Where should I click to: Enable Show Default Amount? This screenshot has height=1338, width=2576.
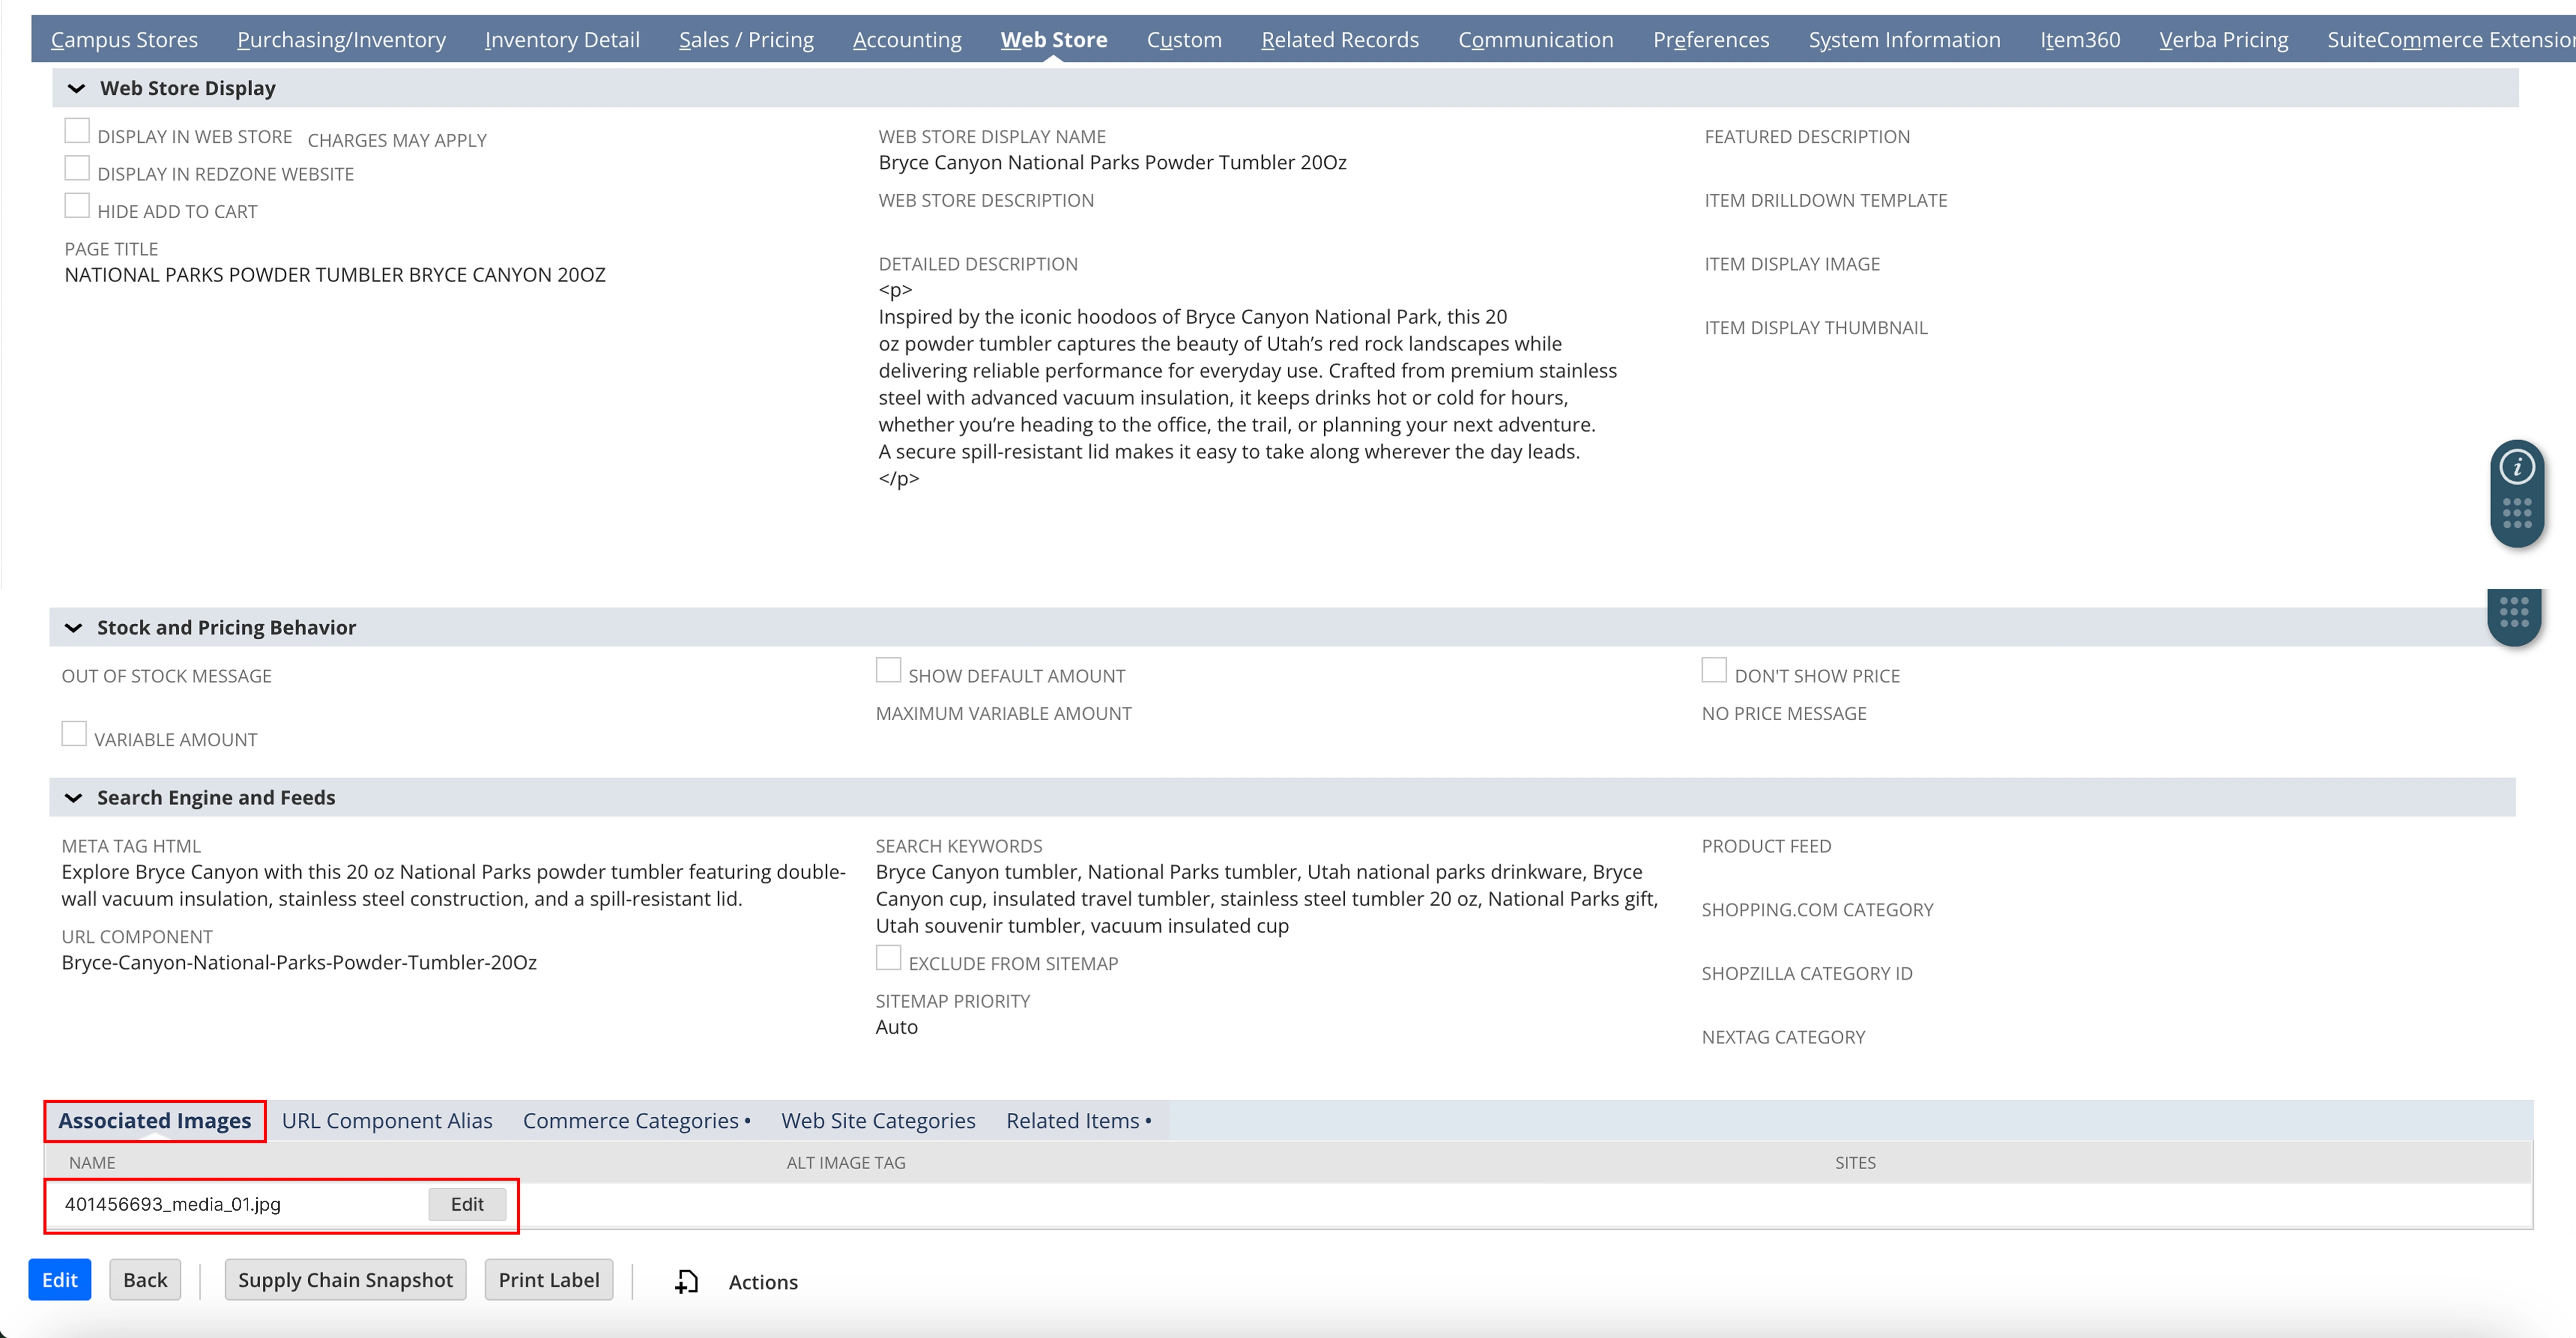[888, 670]
